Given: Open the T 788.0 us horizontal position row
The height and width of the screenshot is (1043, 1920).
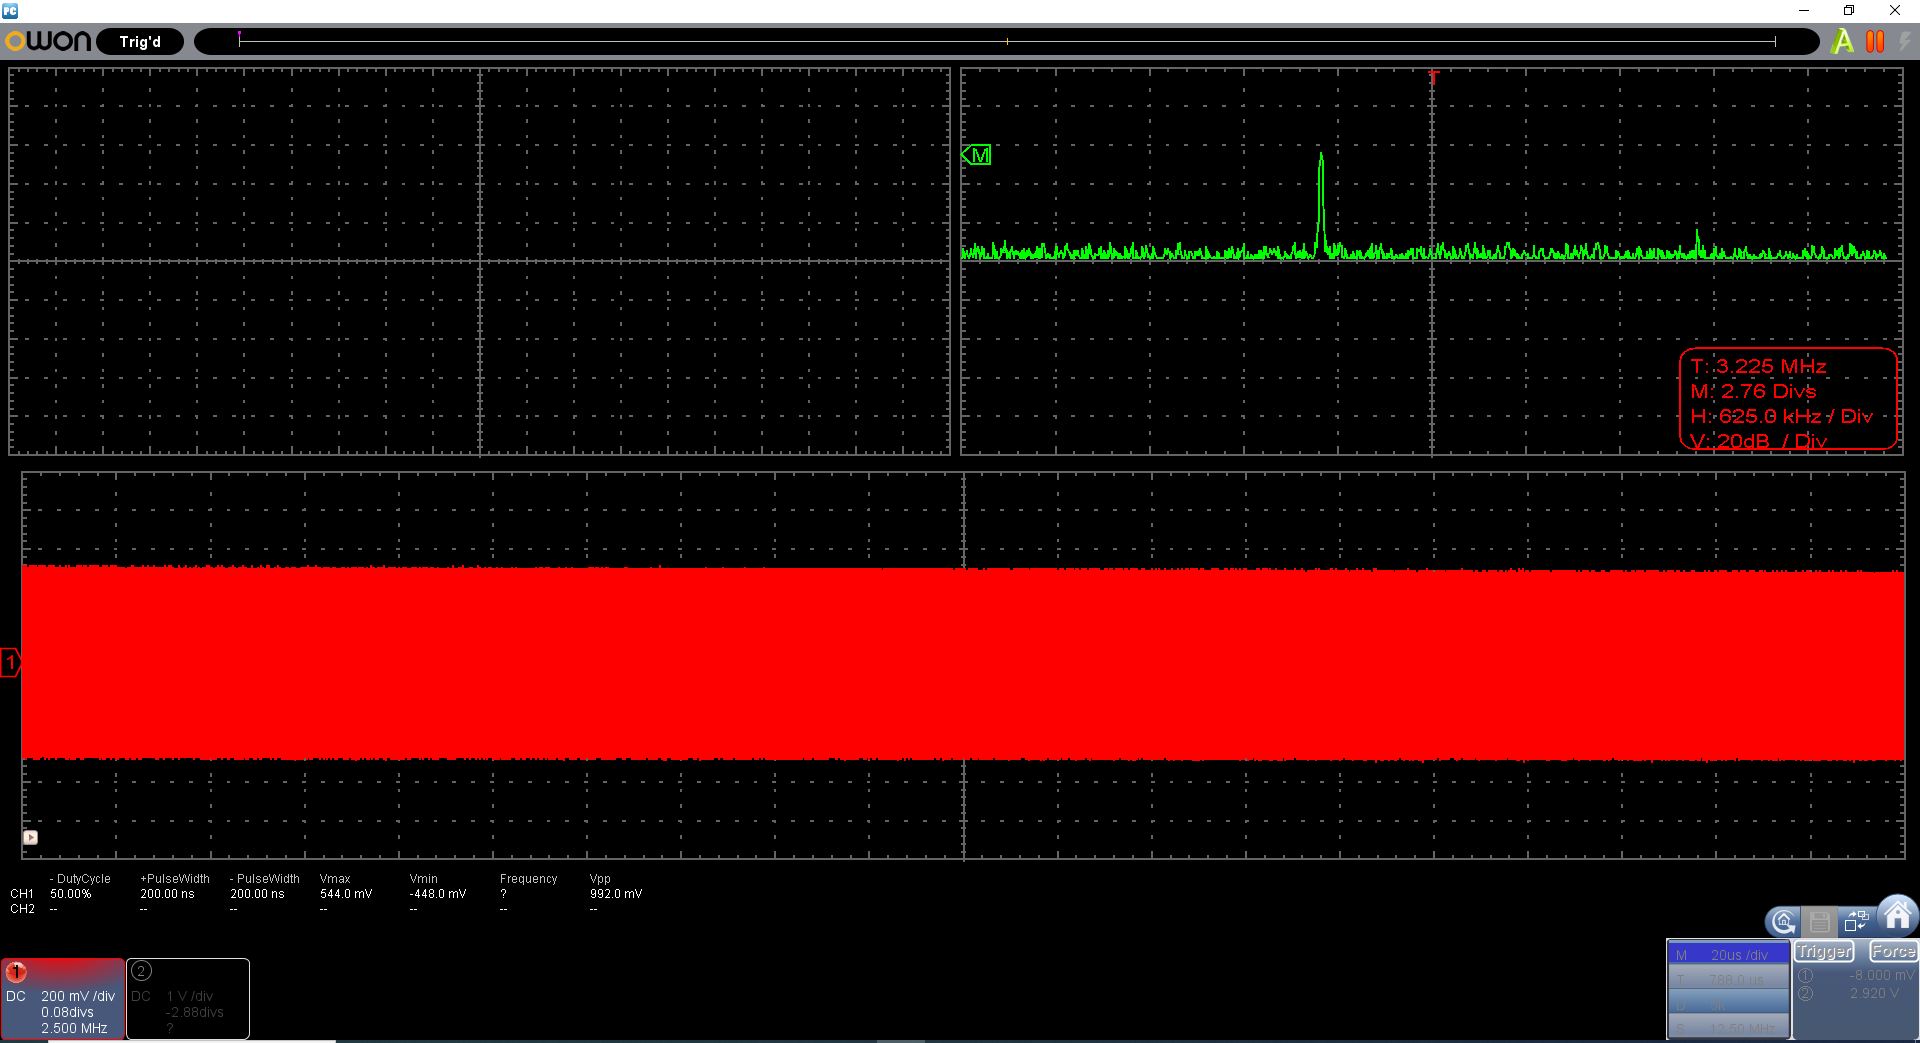Looking at the screenshot, I should [1727, 980].
